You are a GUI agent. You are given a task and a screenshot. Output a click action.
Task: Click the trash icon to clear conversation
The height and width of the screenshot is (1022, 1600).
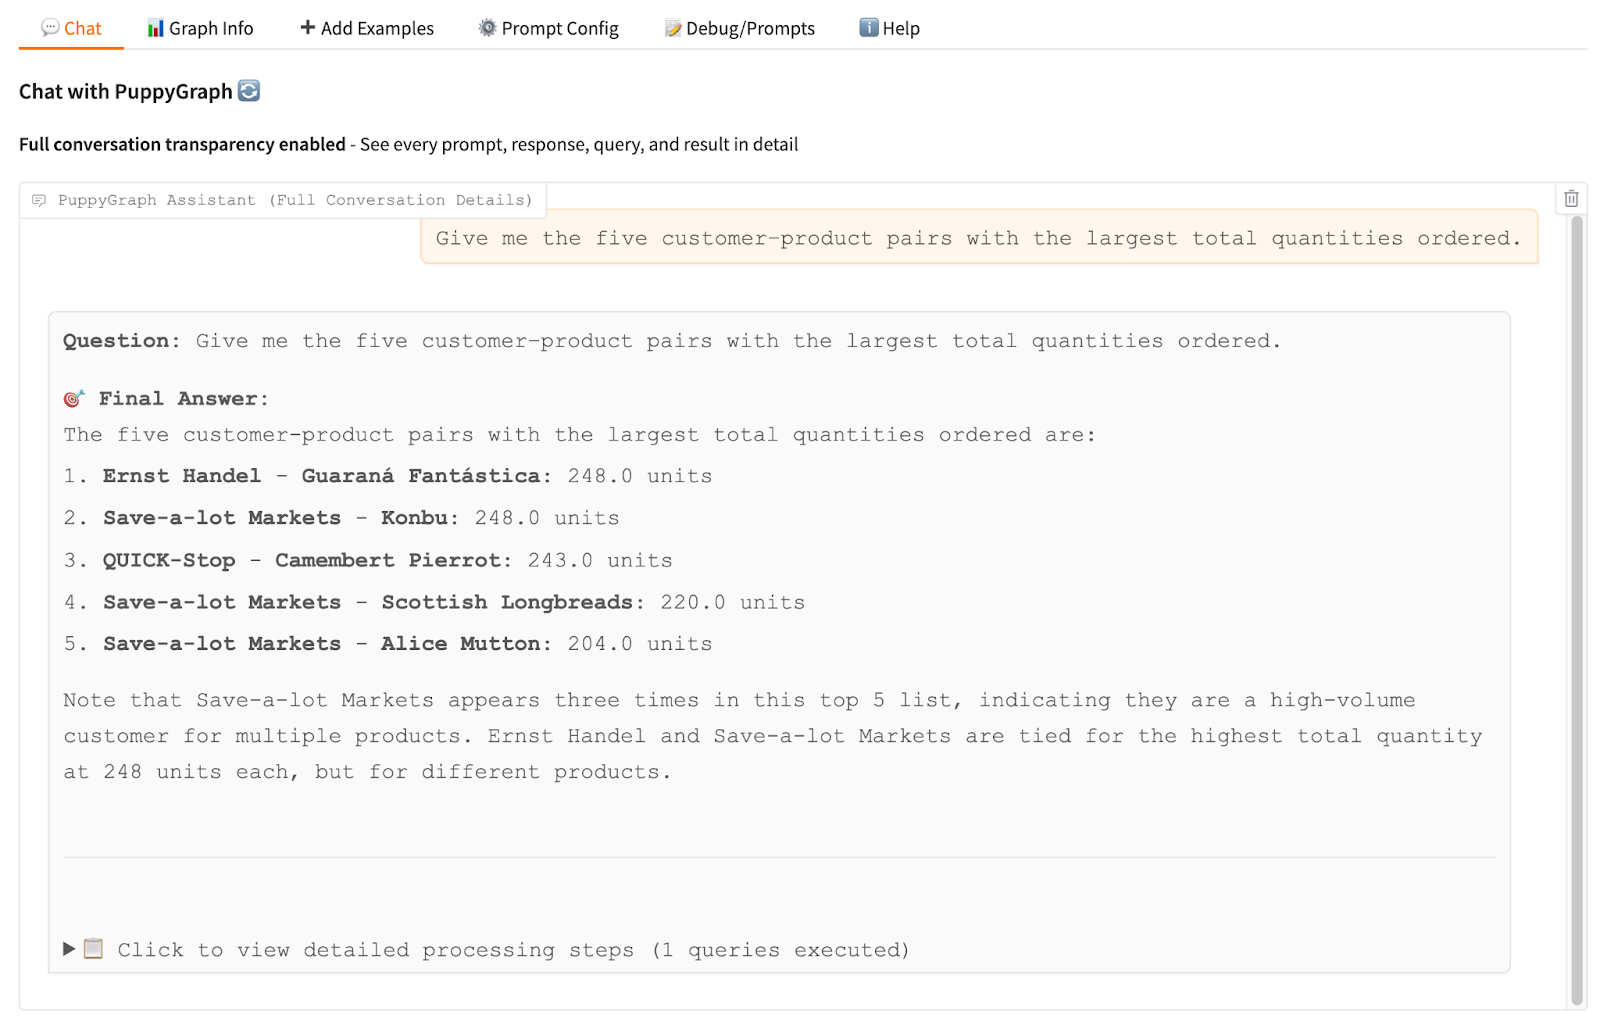pos(1571,199)
